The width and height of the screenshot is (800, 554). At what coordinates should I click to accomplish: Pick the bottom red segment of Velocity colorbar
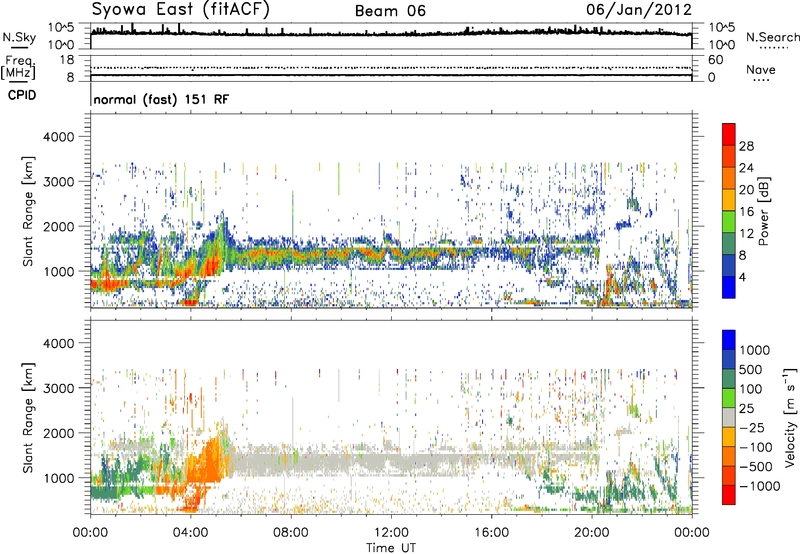[x=729, y=495]
